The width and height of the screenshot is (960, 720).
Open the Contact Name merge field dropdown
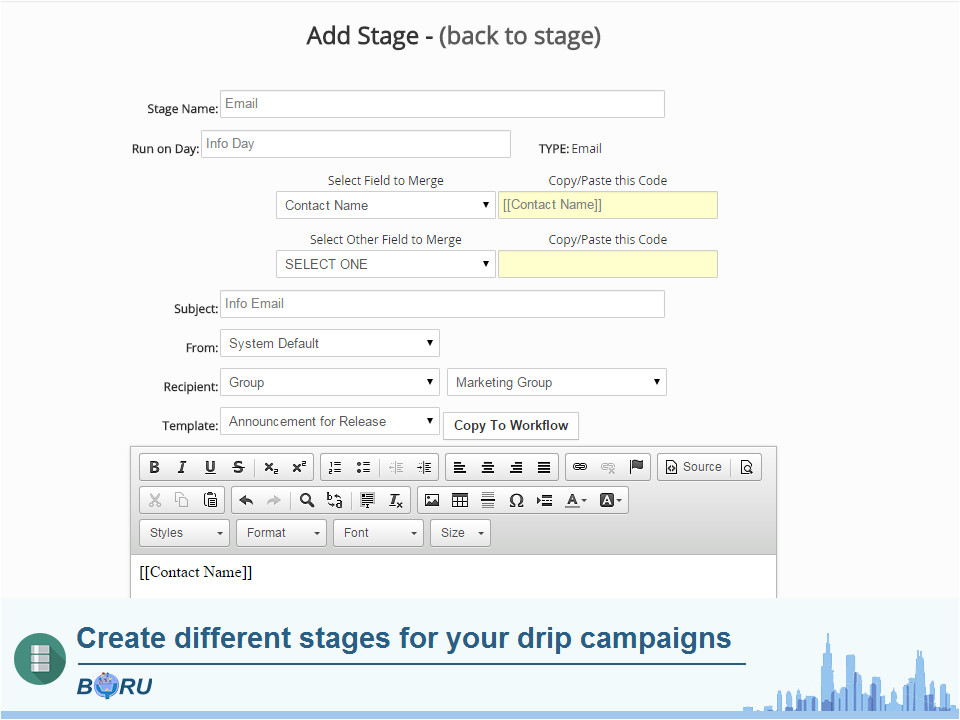[x=385, y=205]
